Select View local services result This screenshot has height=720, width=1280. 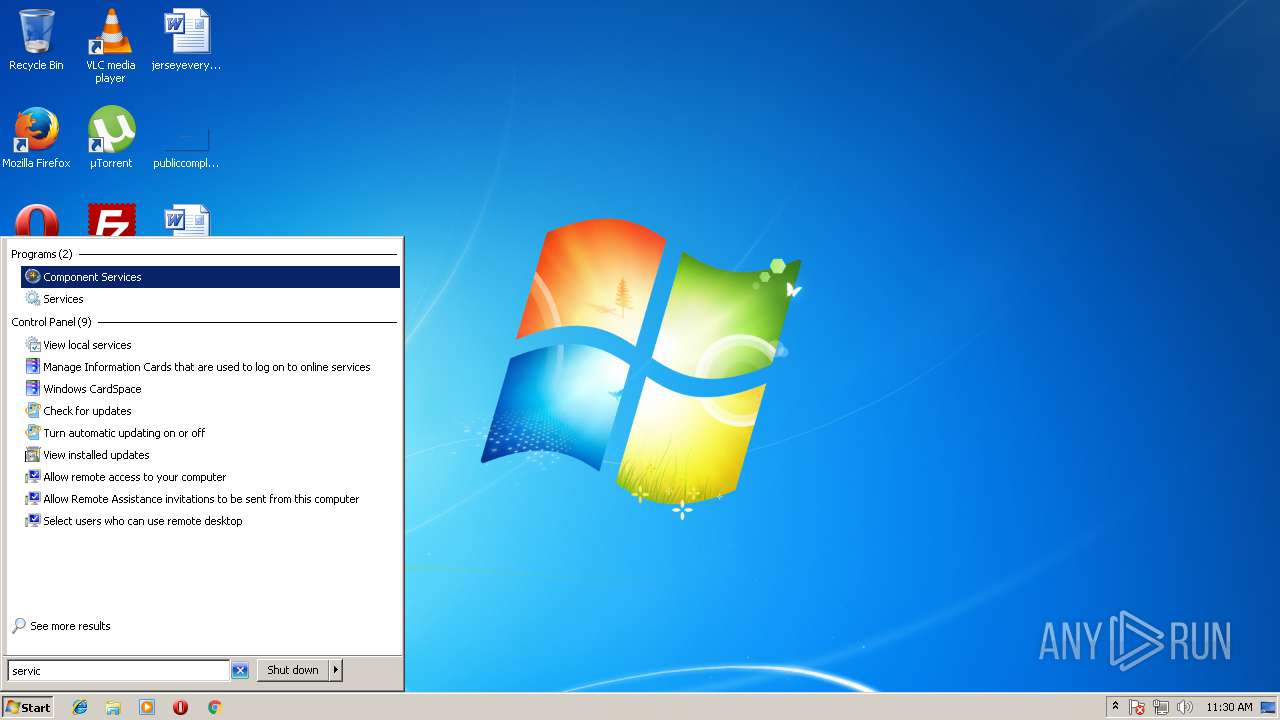click(x=210, y=345)
